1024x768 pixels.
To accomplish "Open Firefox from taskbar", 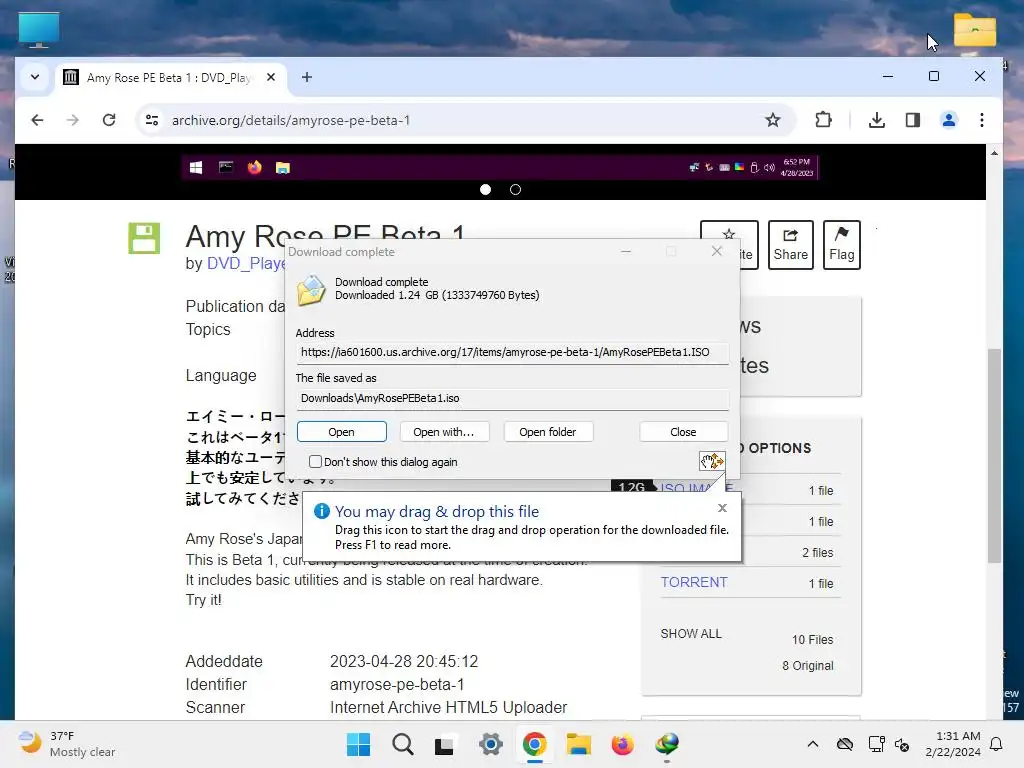I will click(x=622, y=744).
